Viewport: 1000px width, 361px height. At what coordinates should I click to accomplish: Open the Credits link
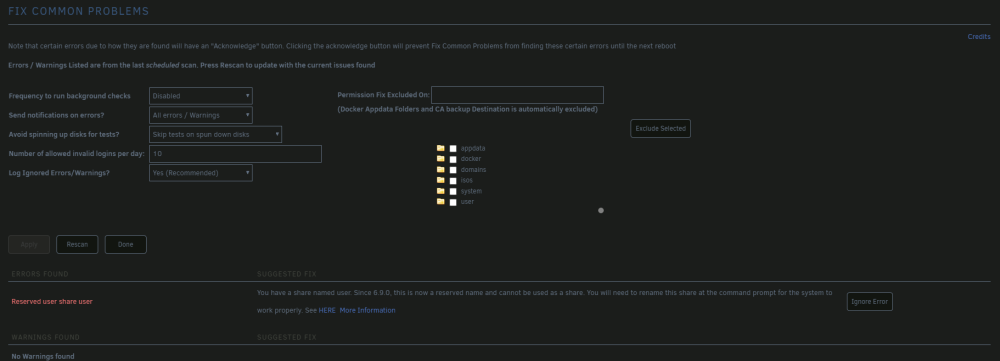pos(979,36)
